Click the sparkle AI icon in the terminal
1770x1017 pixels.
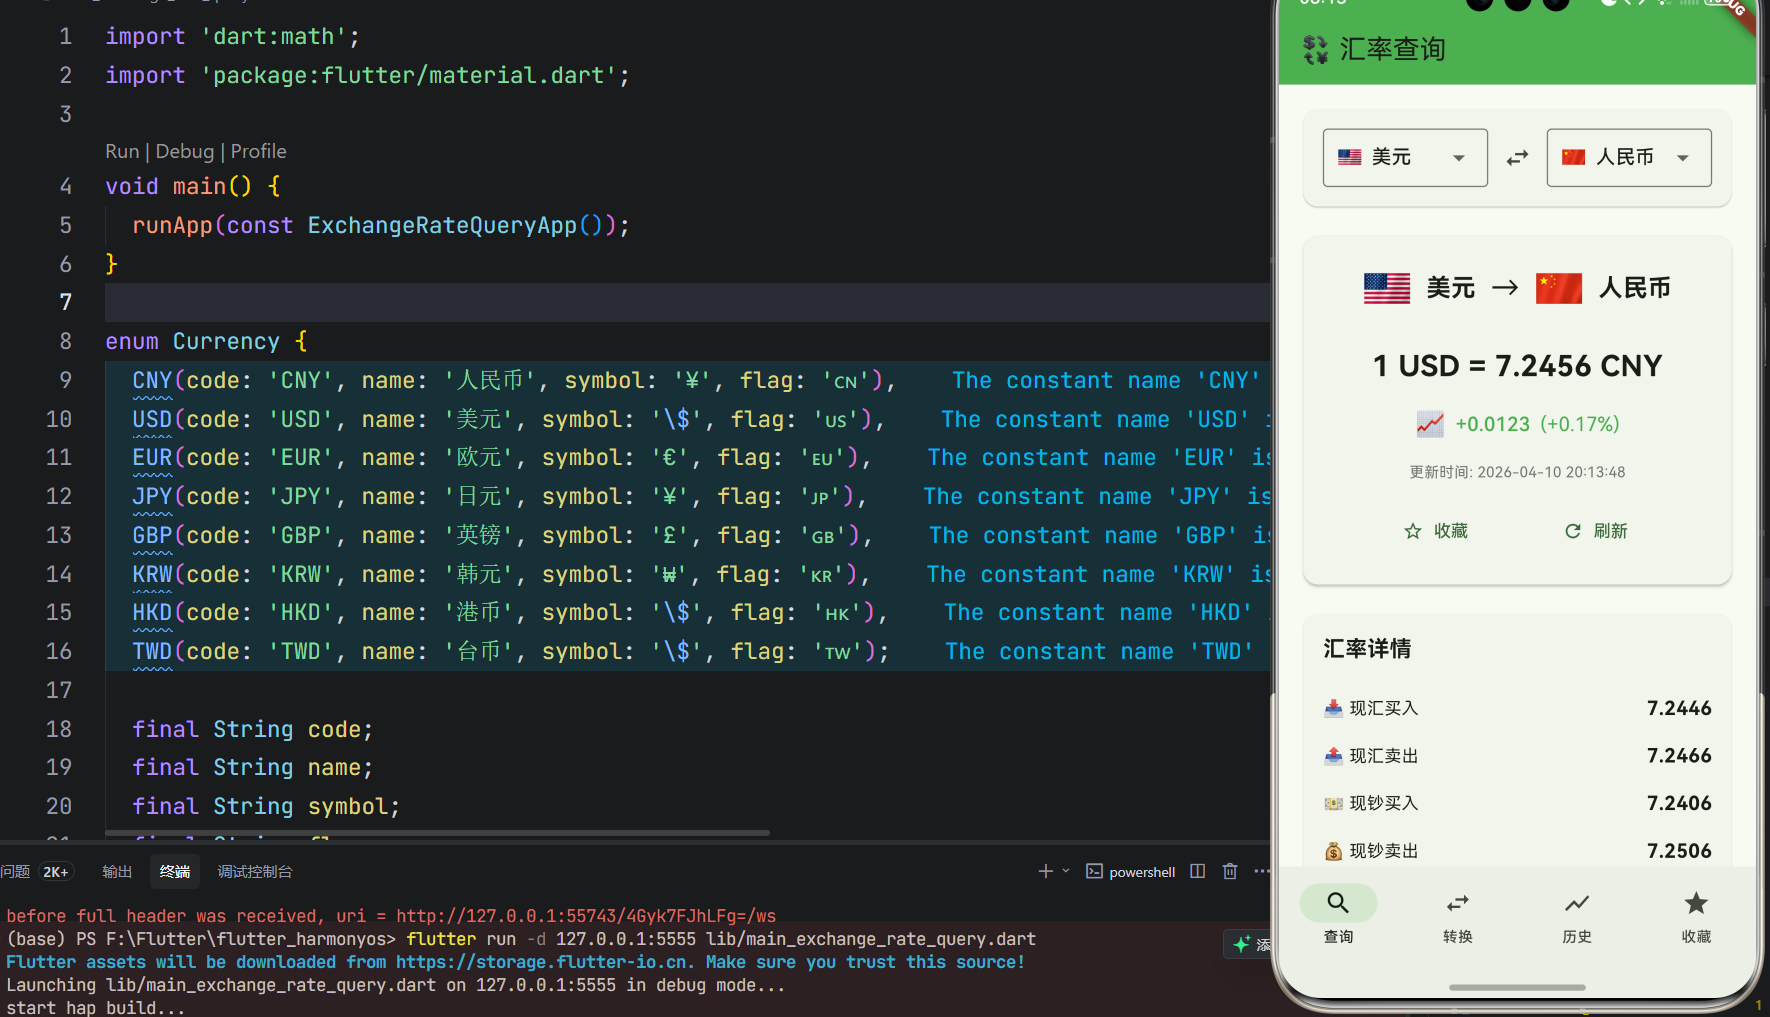[1242, 945]
